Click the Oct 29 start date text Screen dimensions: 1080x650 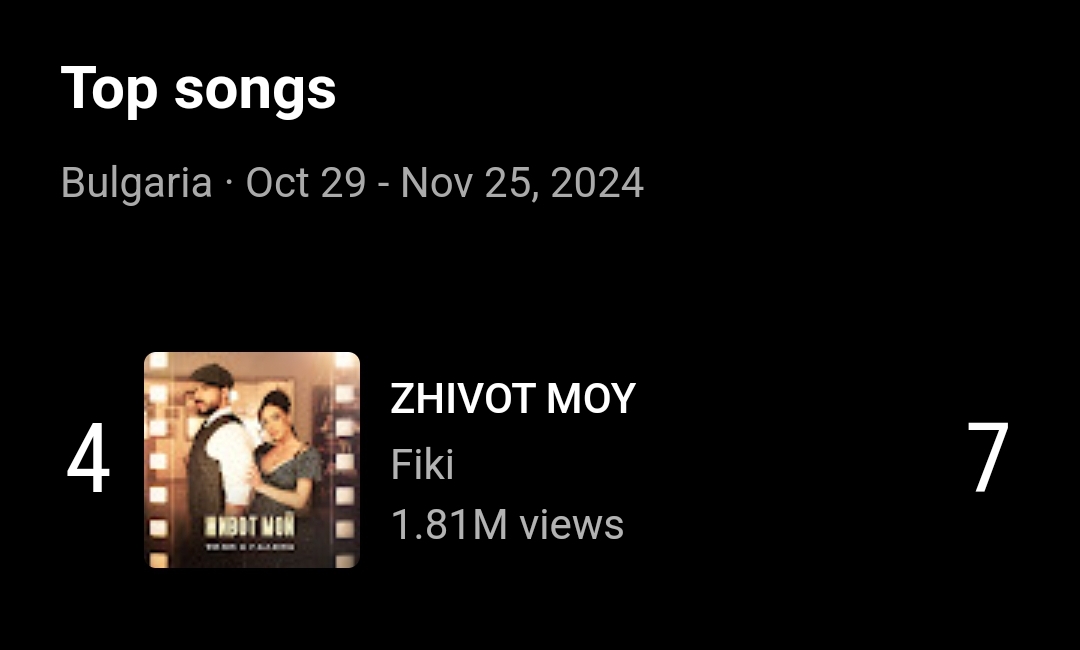pyautogui.click(x=306, y=183)
